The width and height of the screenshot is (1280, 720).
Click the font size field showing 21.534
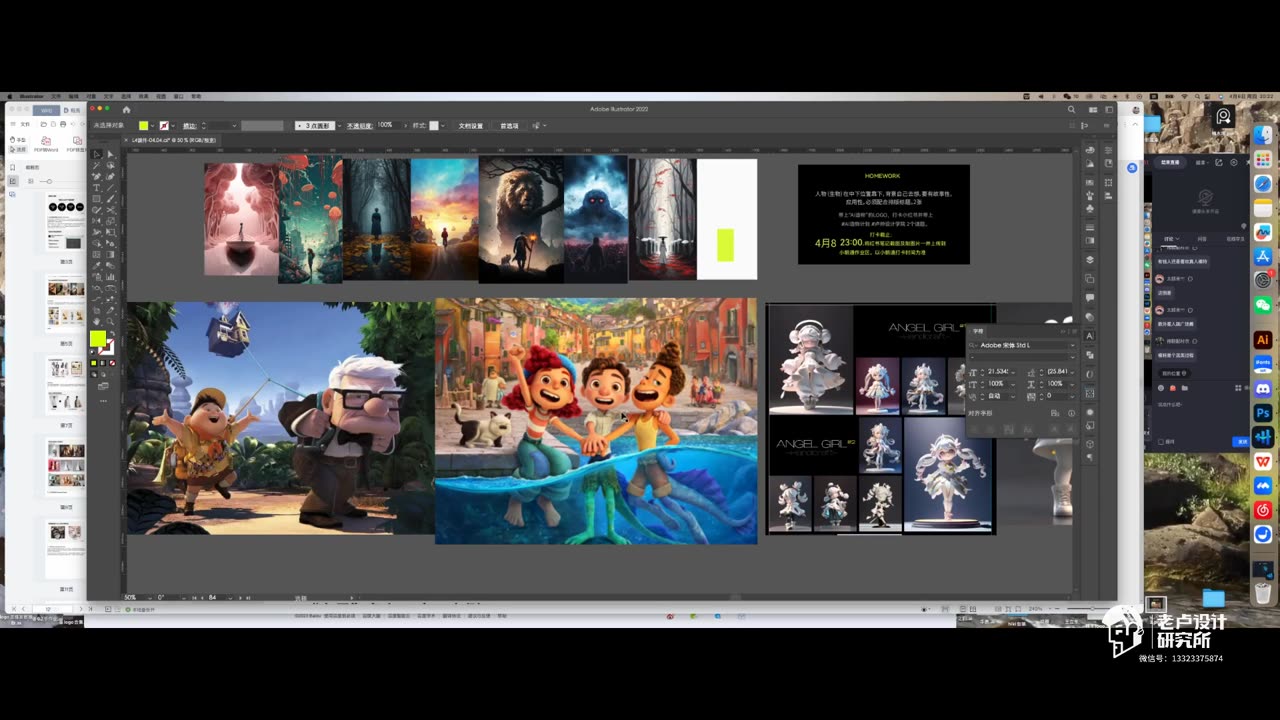(998, 371)
